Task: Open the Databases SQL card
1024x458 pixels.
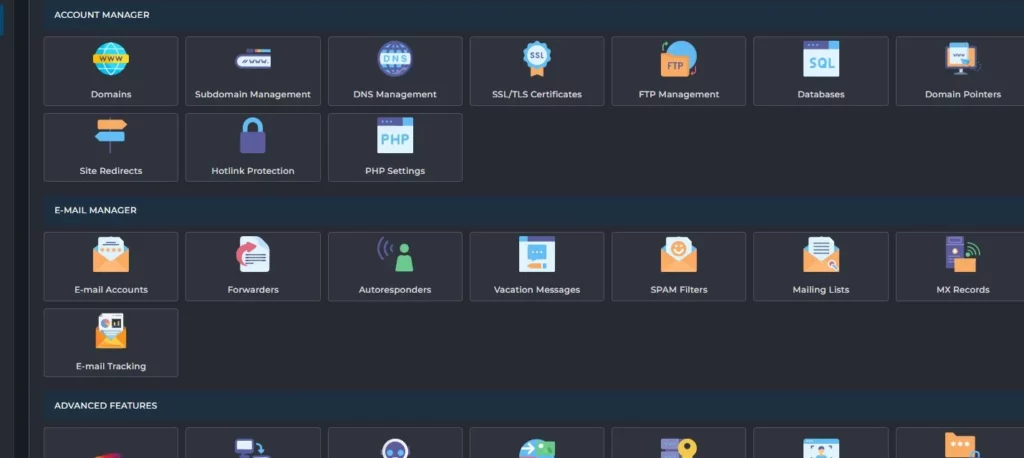Action: click(821, 71)
